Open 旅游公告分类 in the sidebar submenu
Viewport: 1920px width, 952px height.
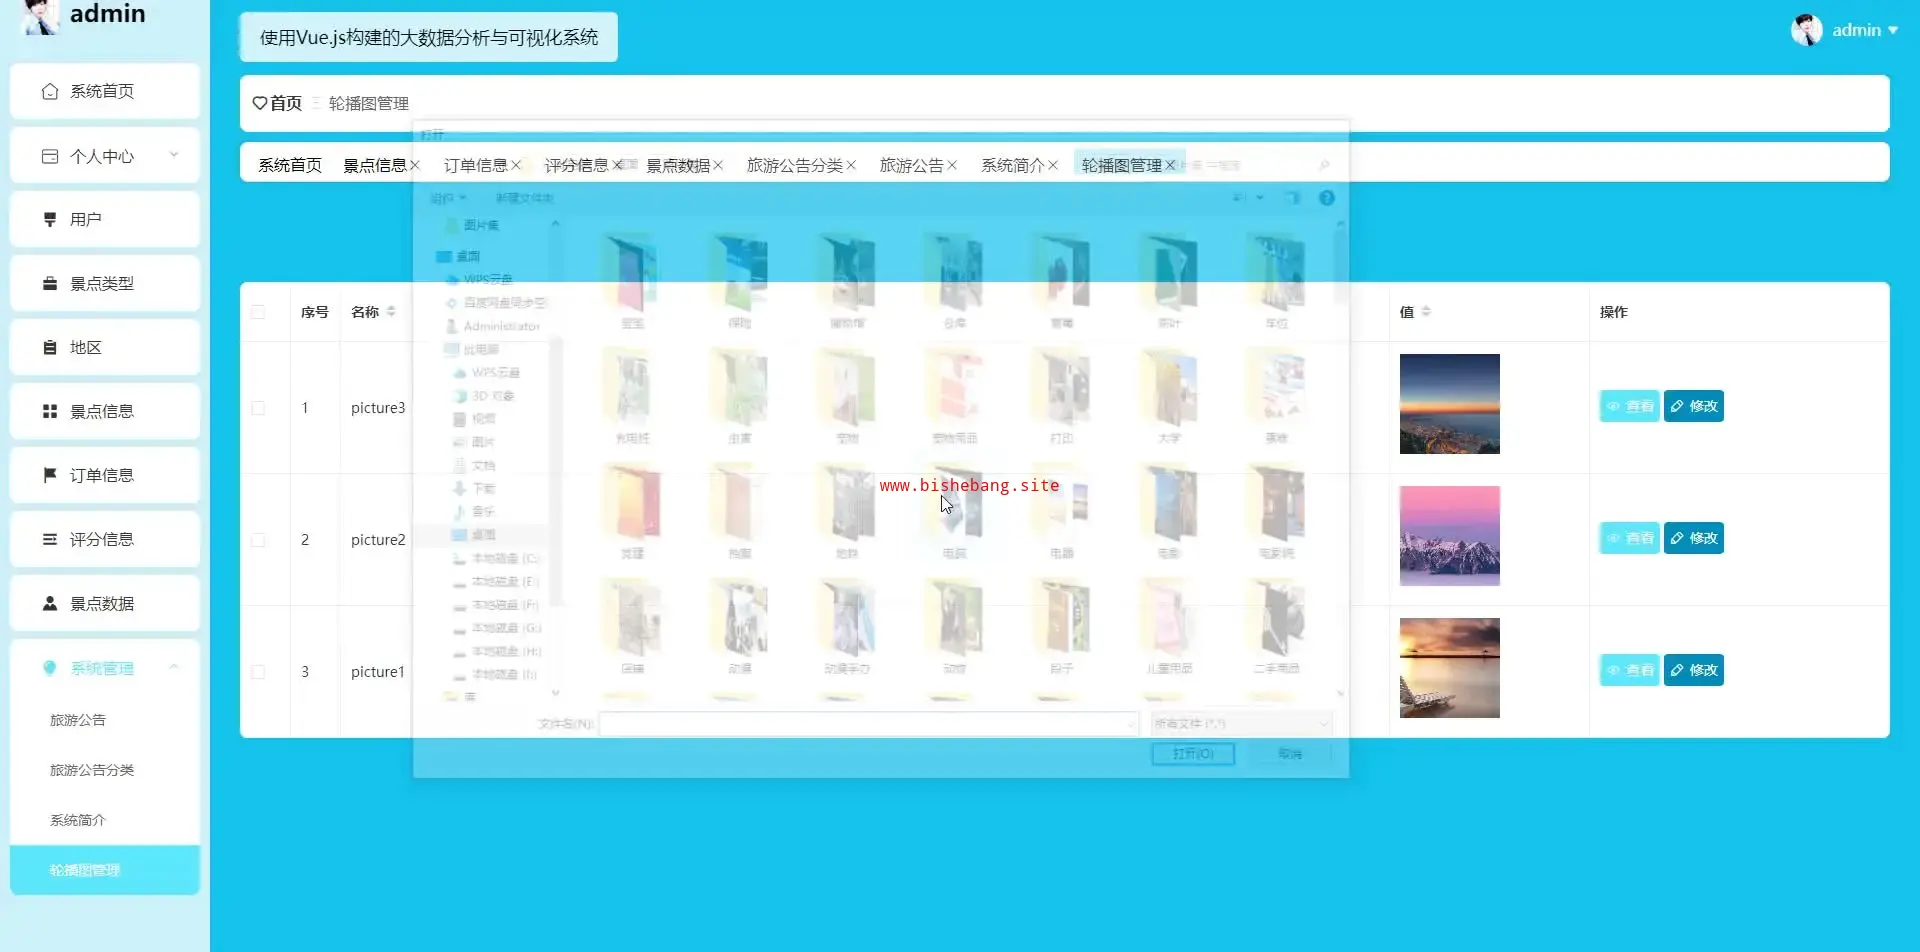pyautogui.click(x=105, y=770)
